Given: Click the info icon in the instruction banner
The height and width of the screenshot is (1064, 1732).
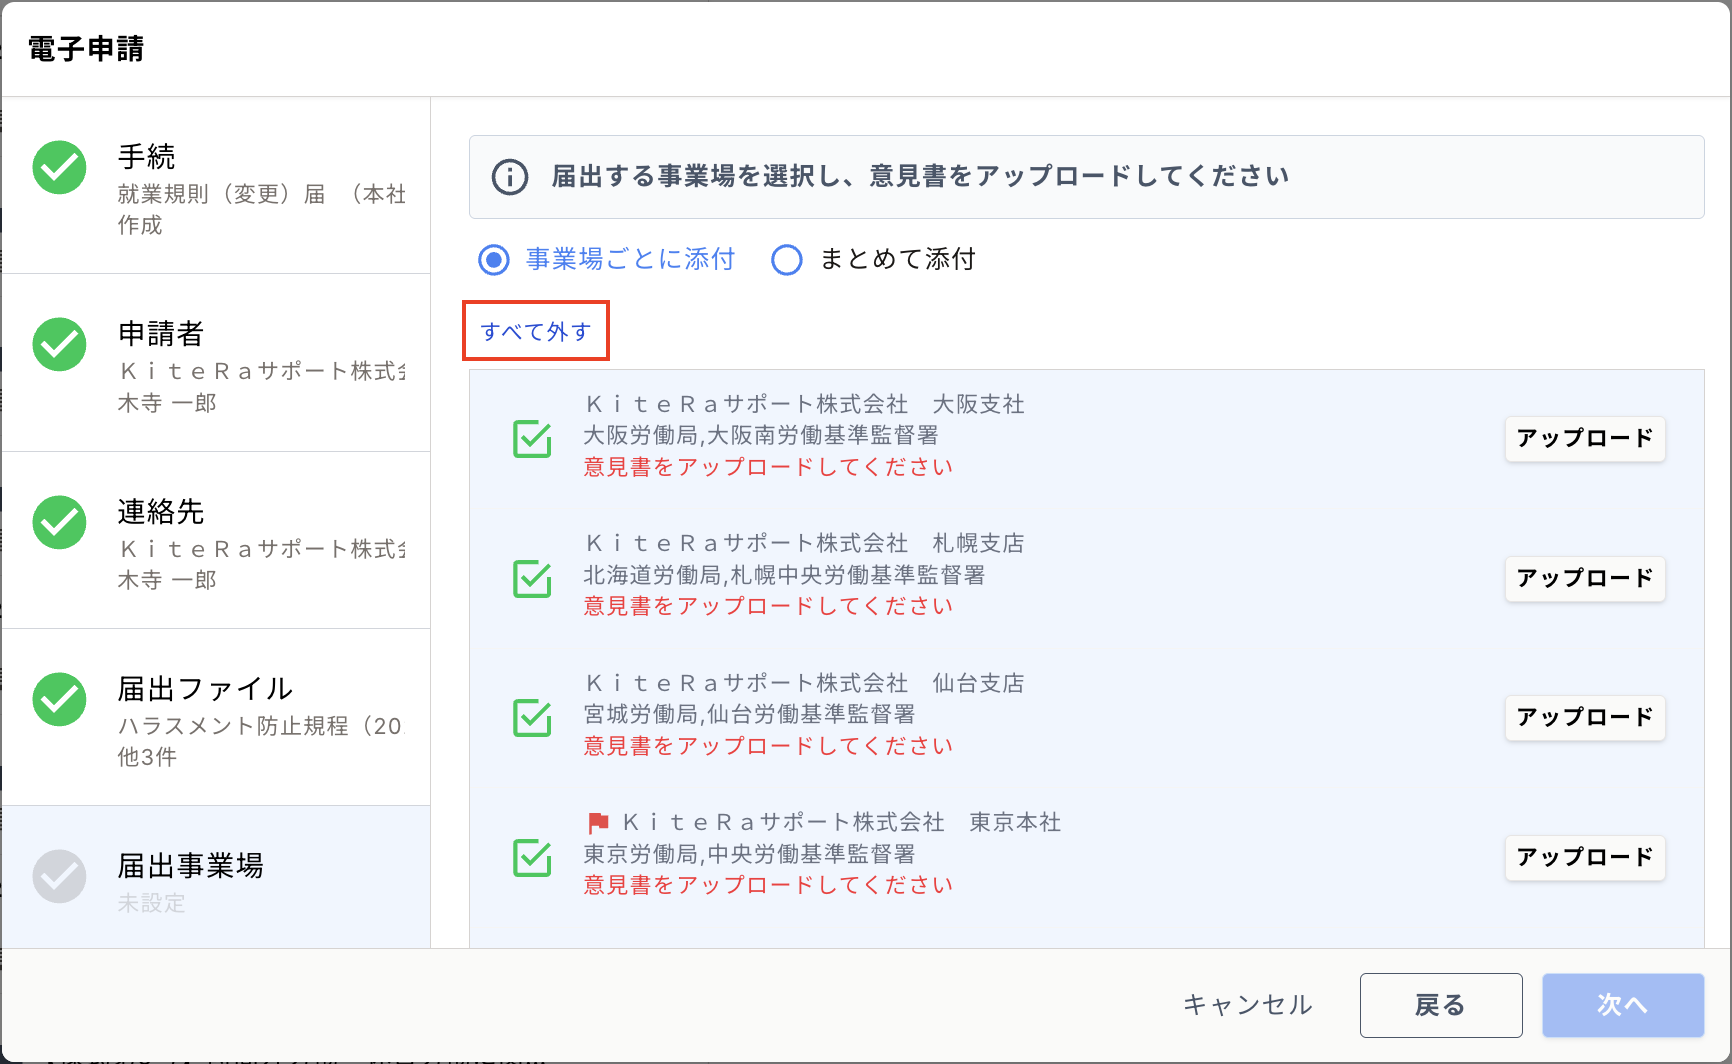Looking at the screenshot, I should (510, 178).
